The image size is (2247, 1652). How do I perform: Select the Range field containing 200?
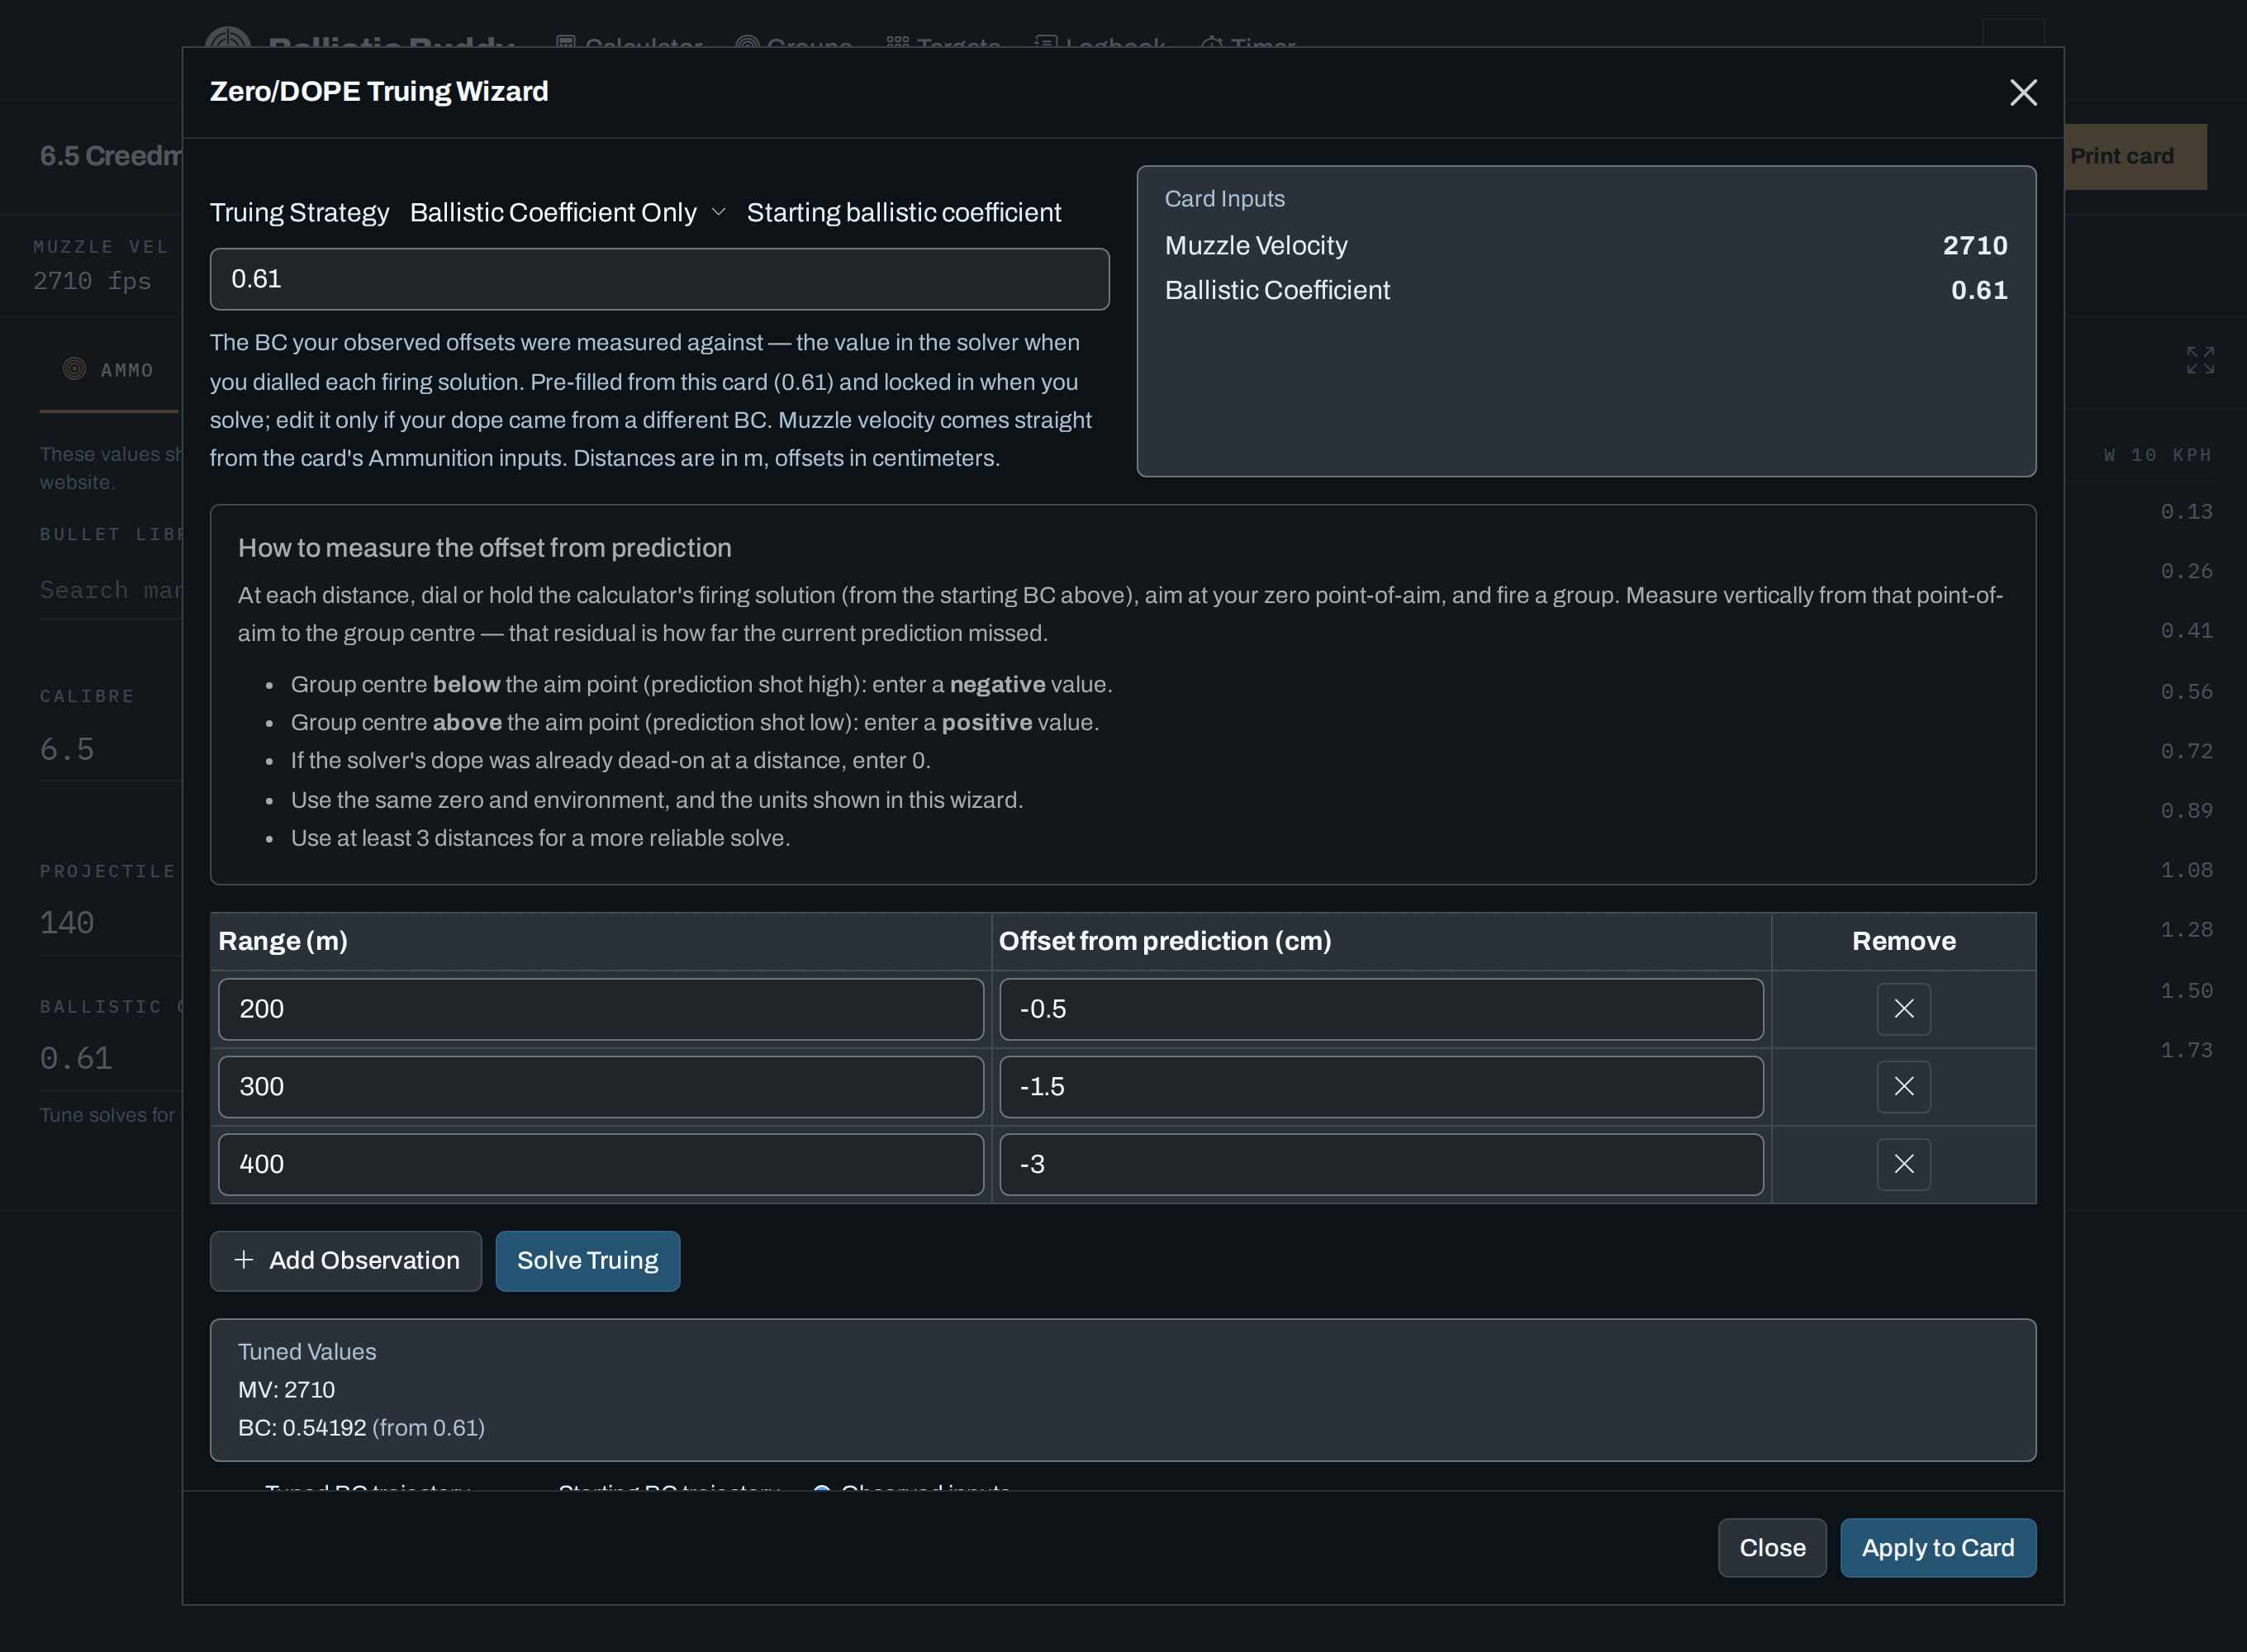coord(601,1009)
